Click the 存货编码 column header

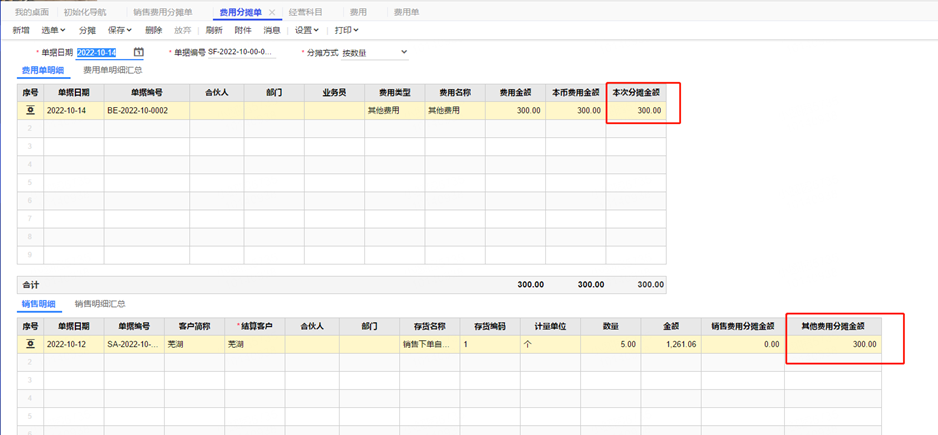tap(490, 327)
